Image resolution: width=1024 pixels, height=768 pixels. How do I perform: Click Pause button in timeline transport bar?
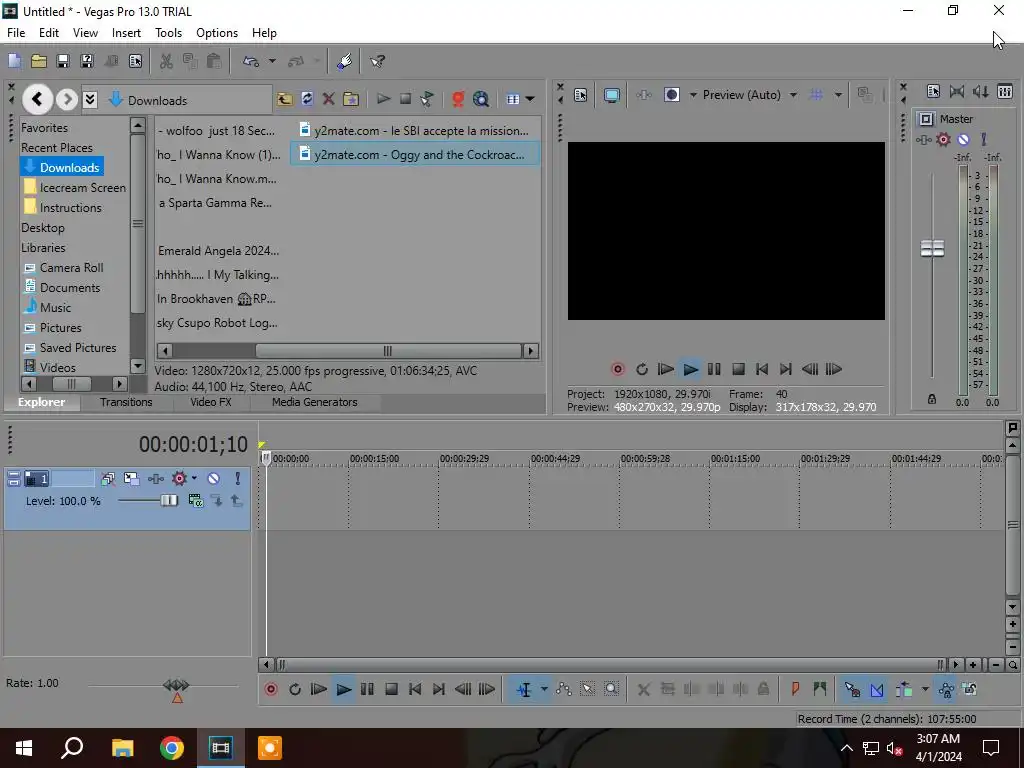pyautogui.click(x=367, y=690)
